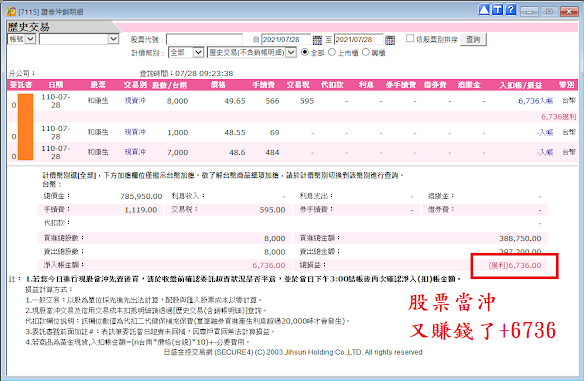Viewport: 584px width, 381px height.
Task: Click the 交易稅 column header
Action: (x=298, y=85)
